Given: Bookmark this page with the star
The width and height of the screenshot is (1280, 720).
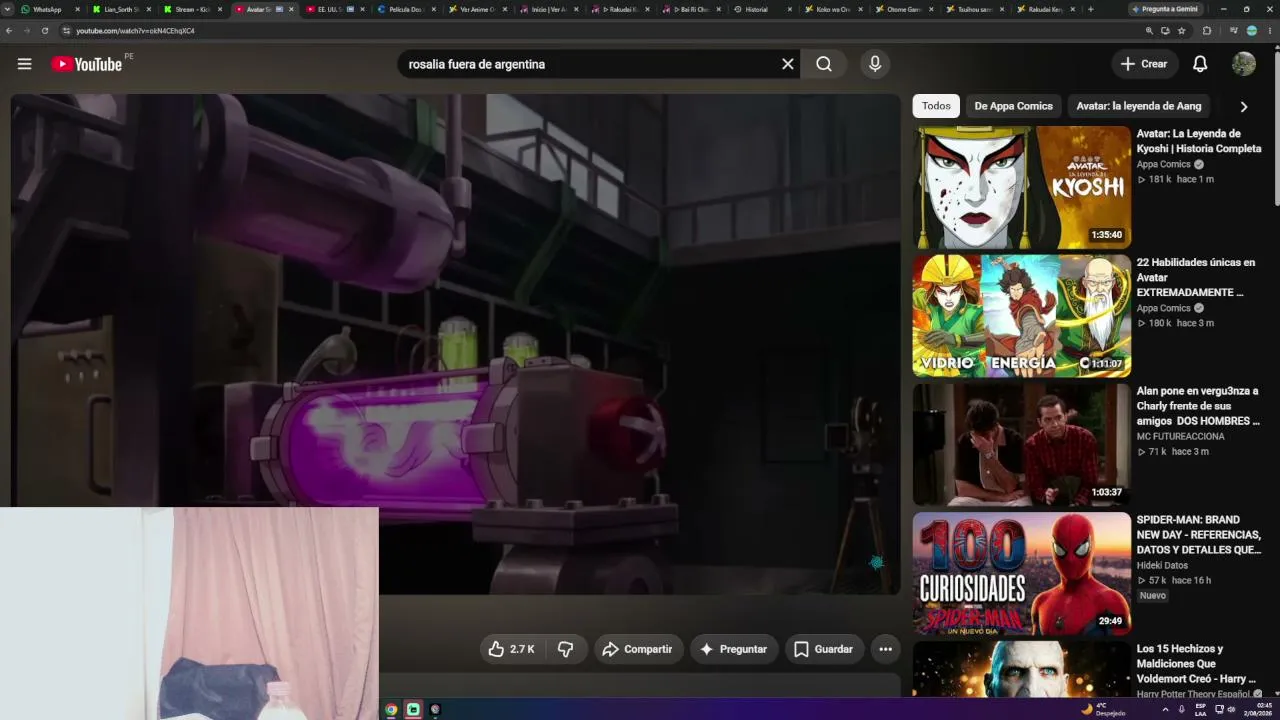Looking at the screenshot, I should (x=1182, y=31).
